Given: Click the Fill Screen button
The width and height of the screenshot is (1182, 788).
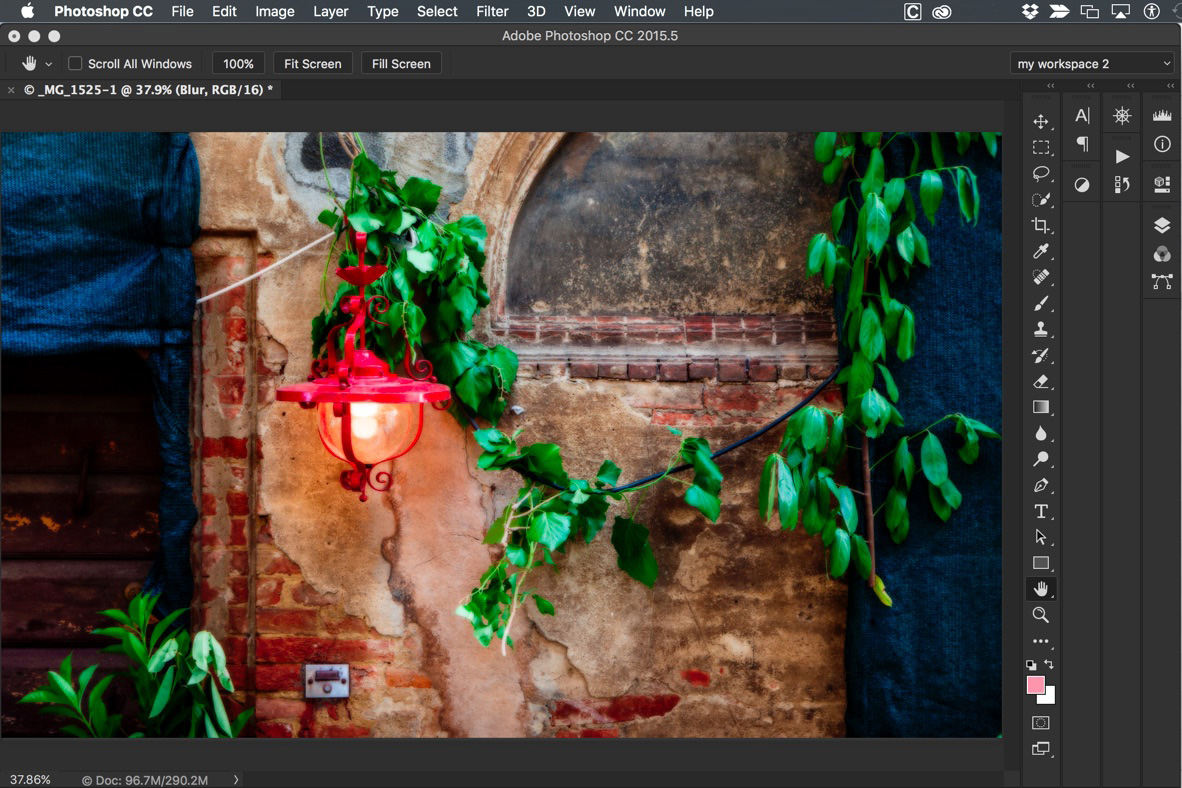Looking at the screenshot, I should [x=401, y=64].
